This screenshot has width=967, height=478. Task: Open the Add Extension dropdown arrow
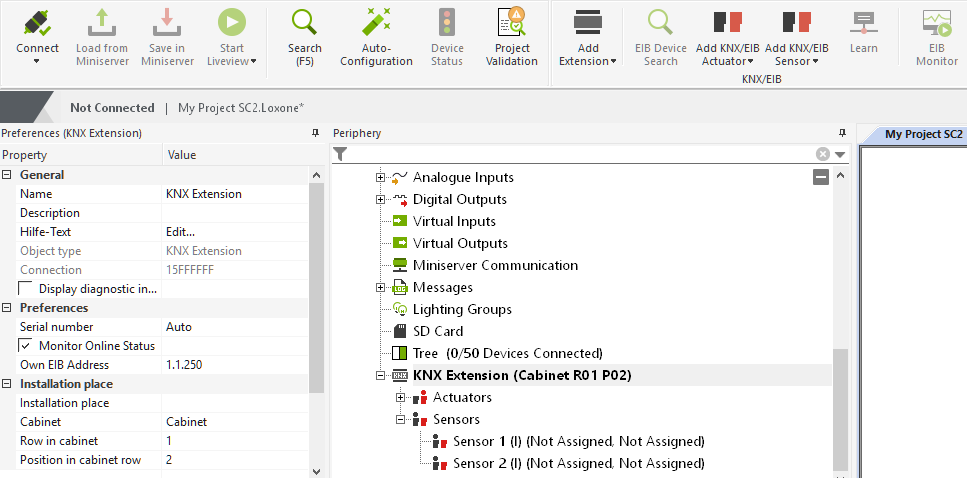613,61
